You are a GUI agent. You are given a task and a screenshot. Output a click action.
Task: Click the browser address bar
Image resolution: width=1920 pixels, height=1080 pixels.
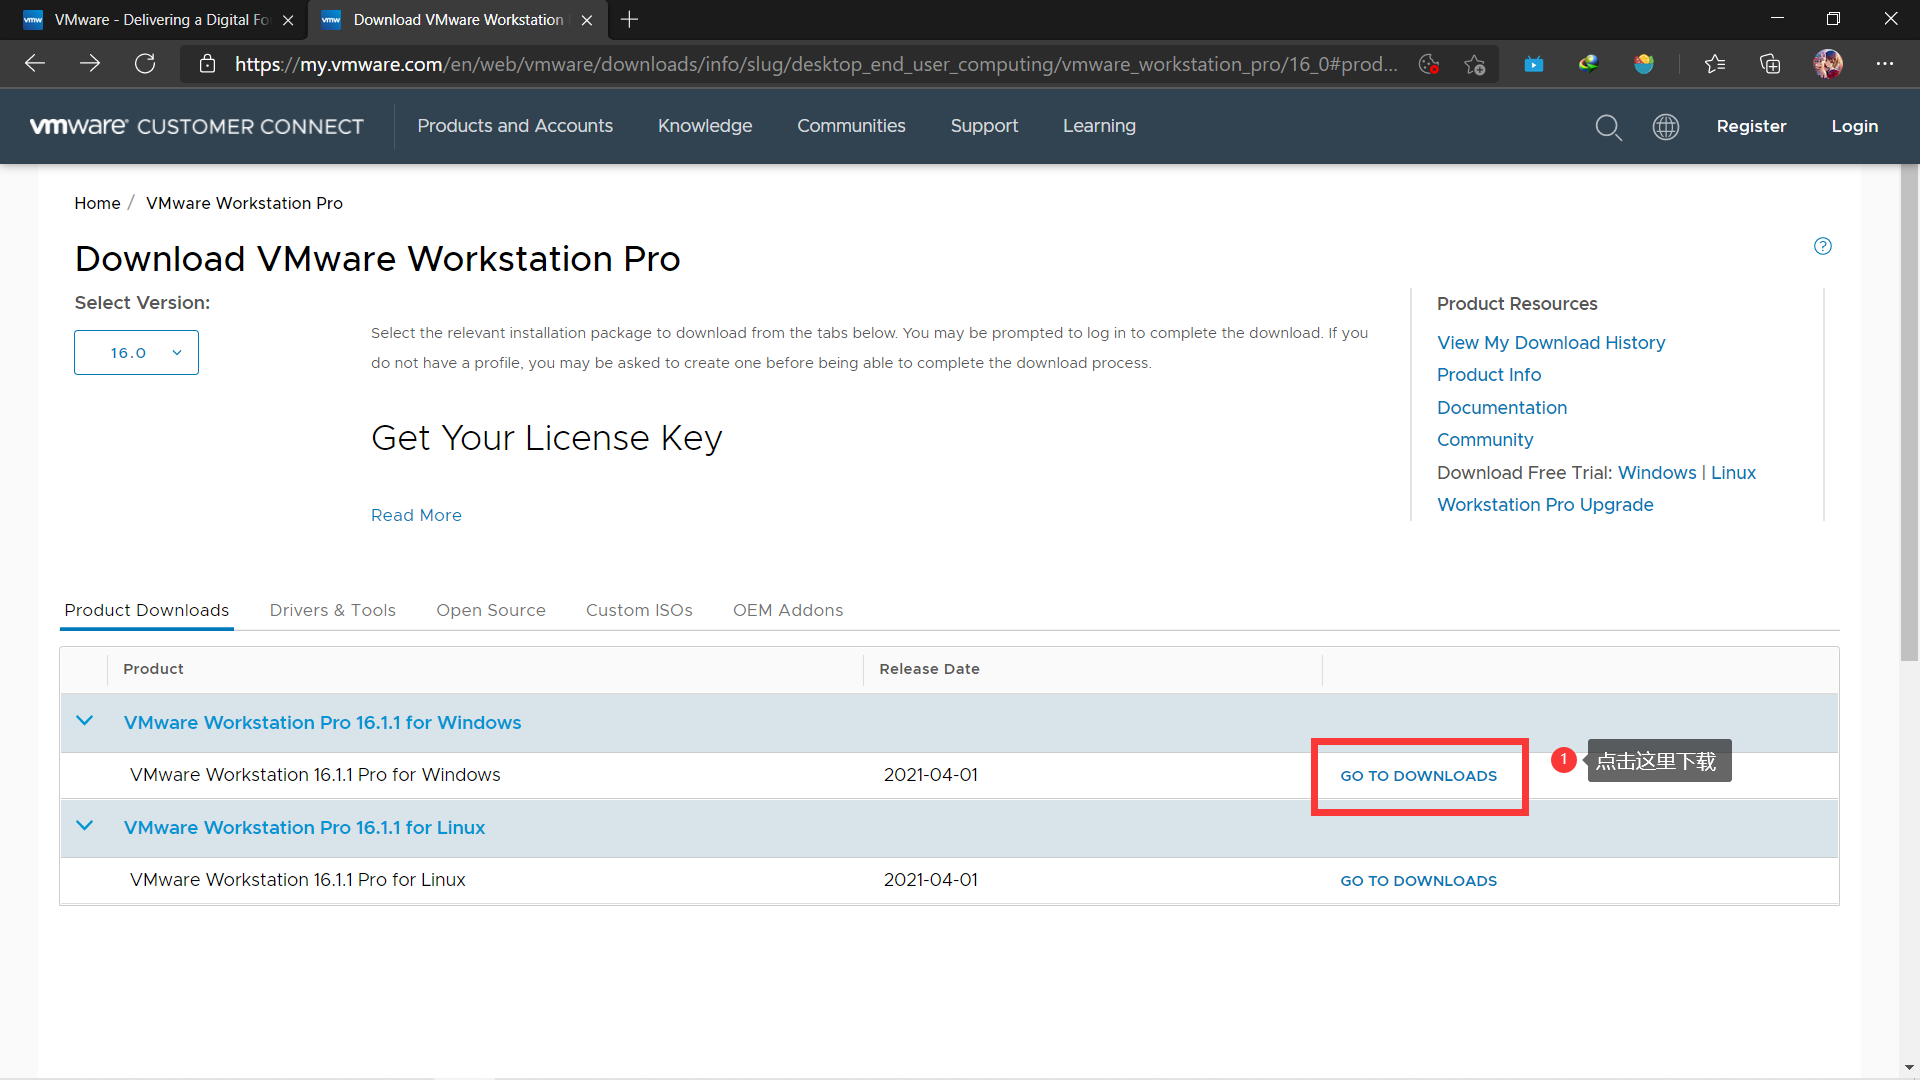[x=815, y=64]
